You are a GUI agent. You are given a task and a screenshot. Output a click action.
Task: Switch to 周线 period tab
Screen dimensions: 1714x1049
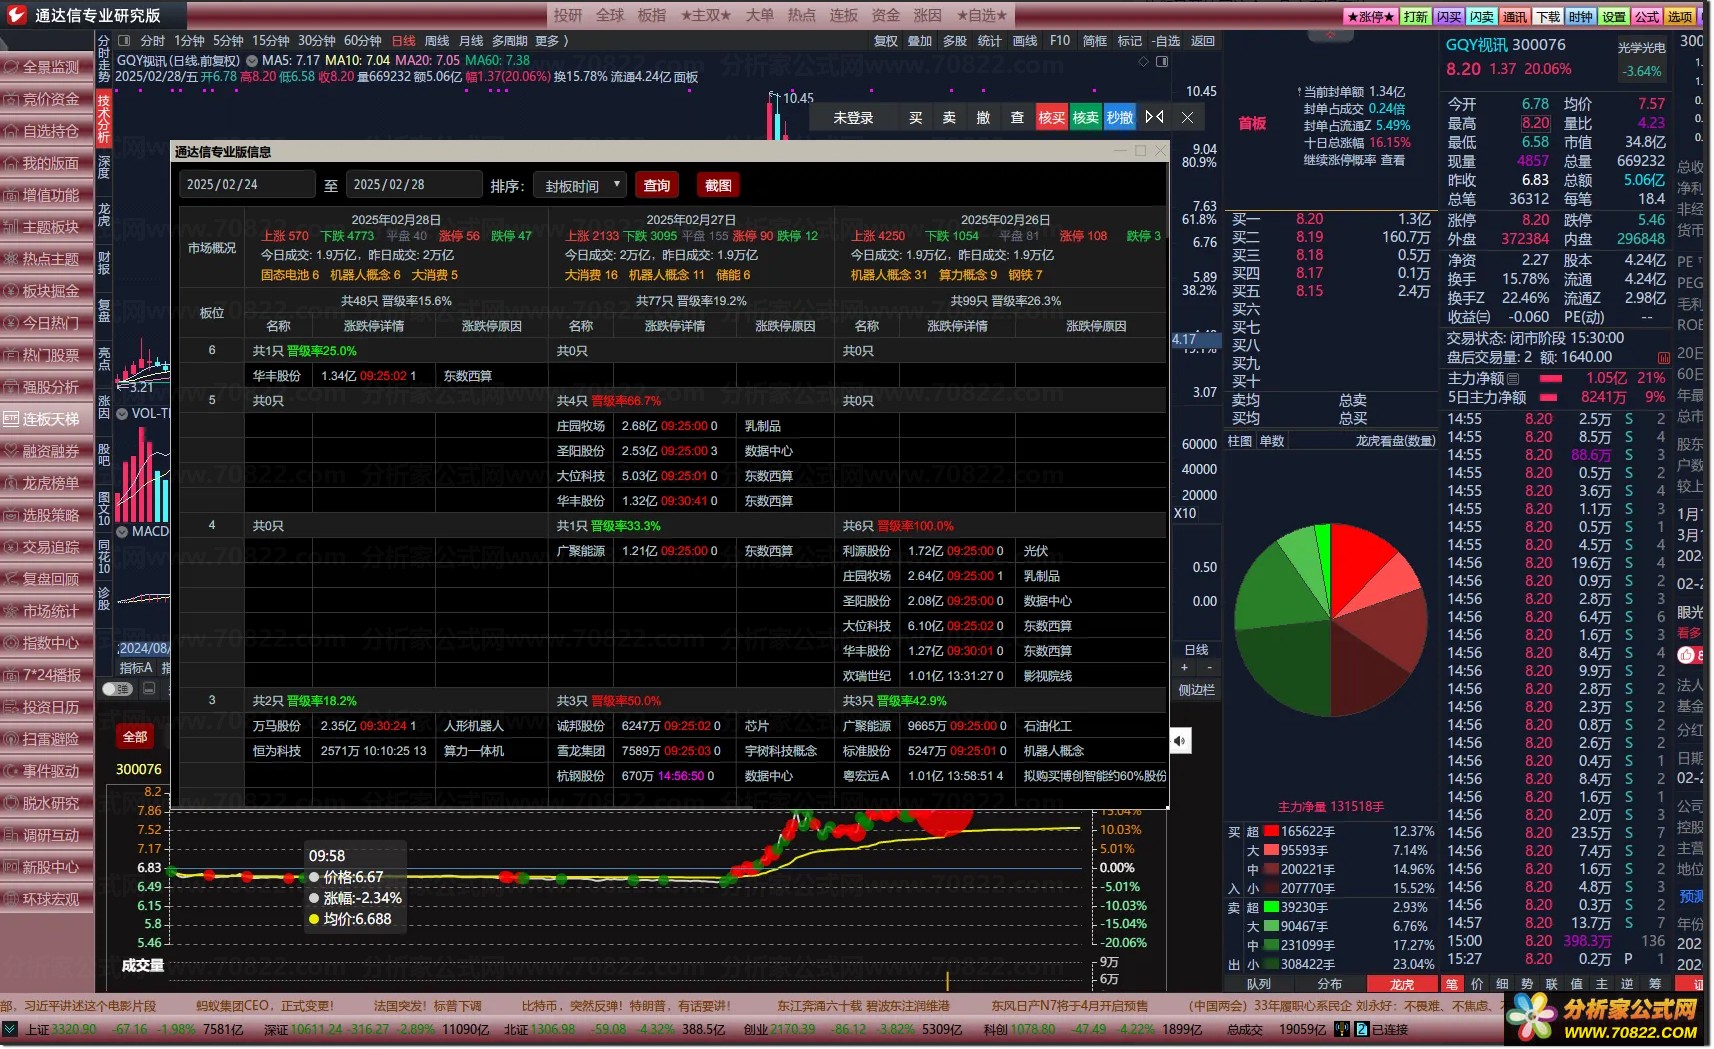click(437, 41)
